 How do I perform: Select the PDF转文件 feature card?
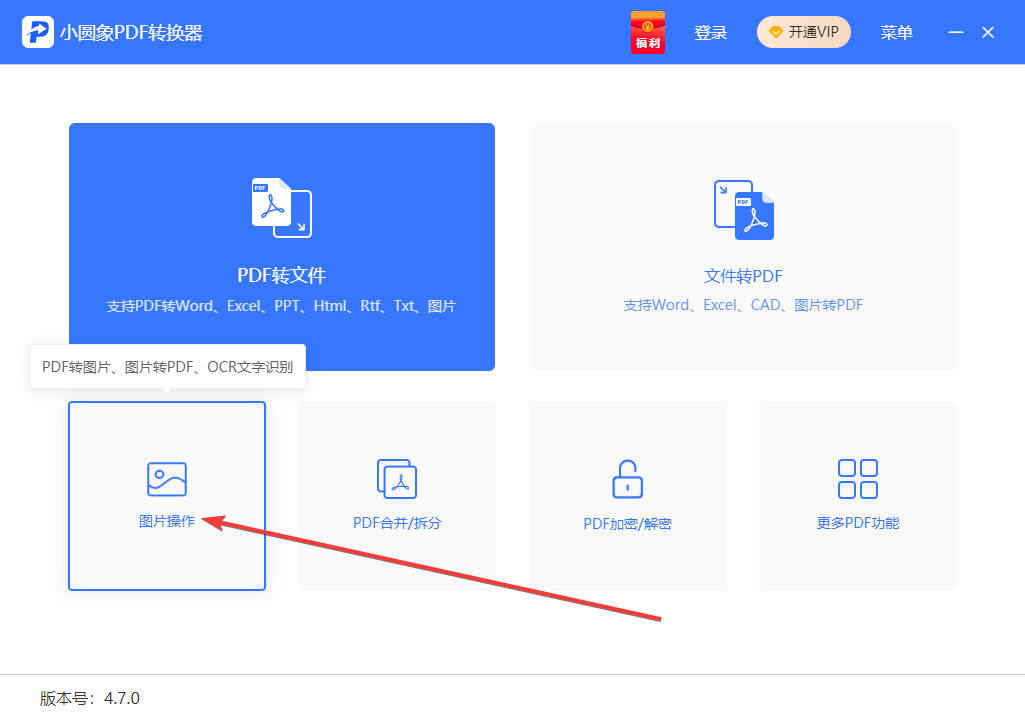[x=281, y=247]
